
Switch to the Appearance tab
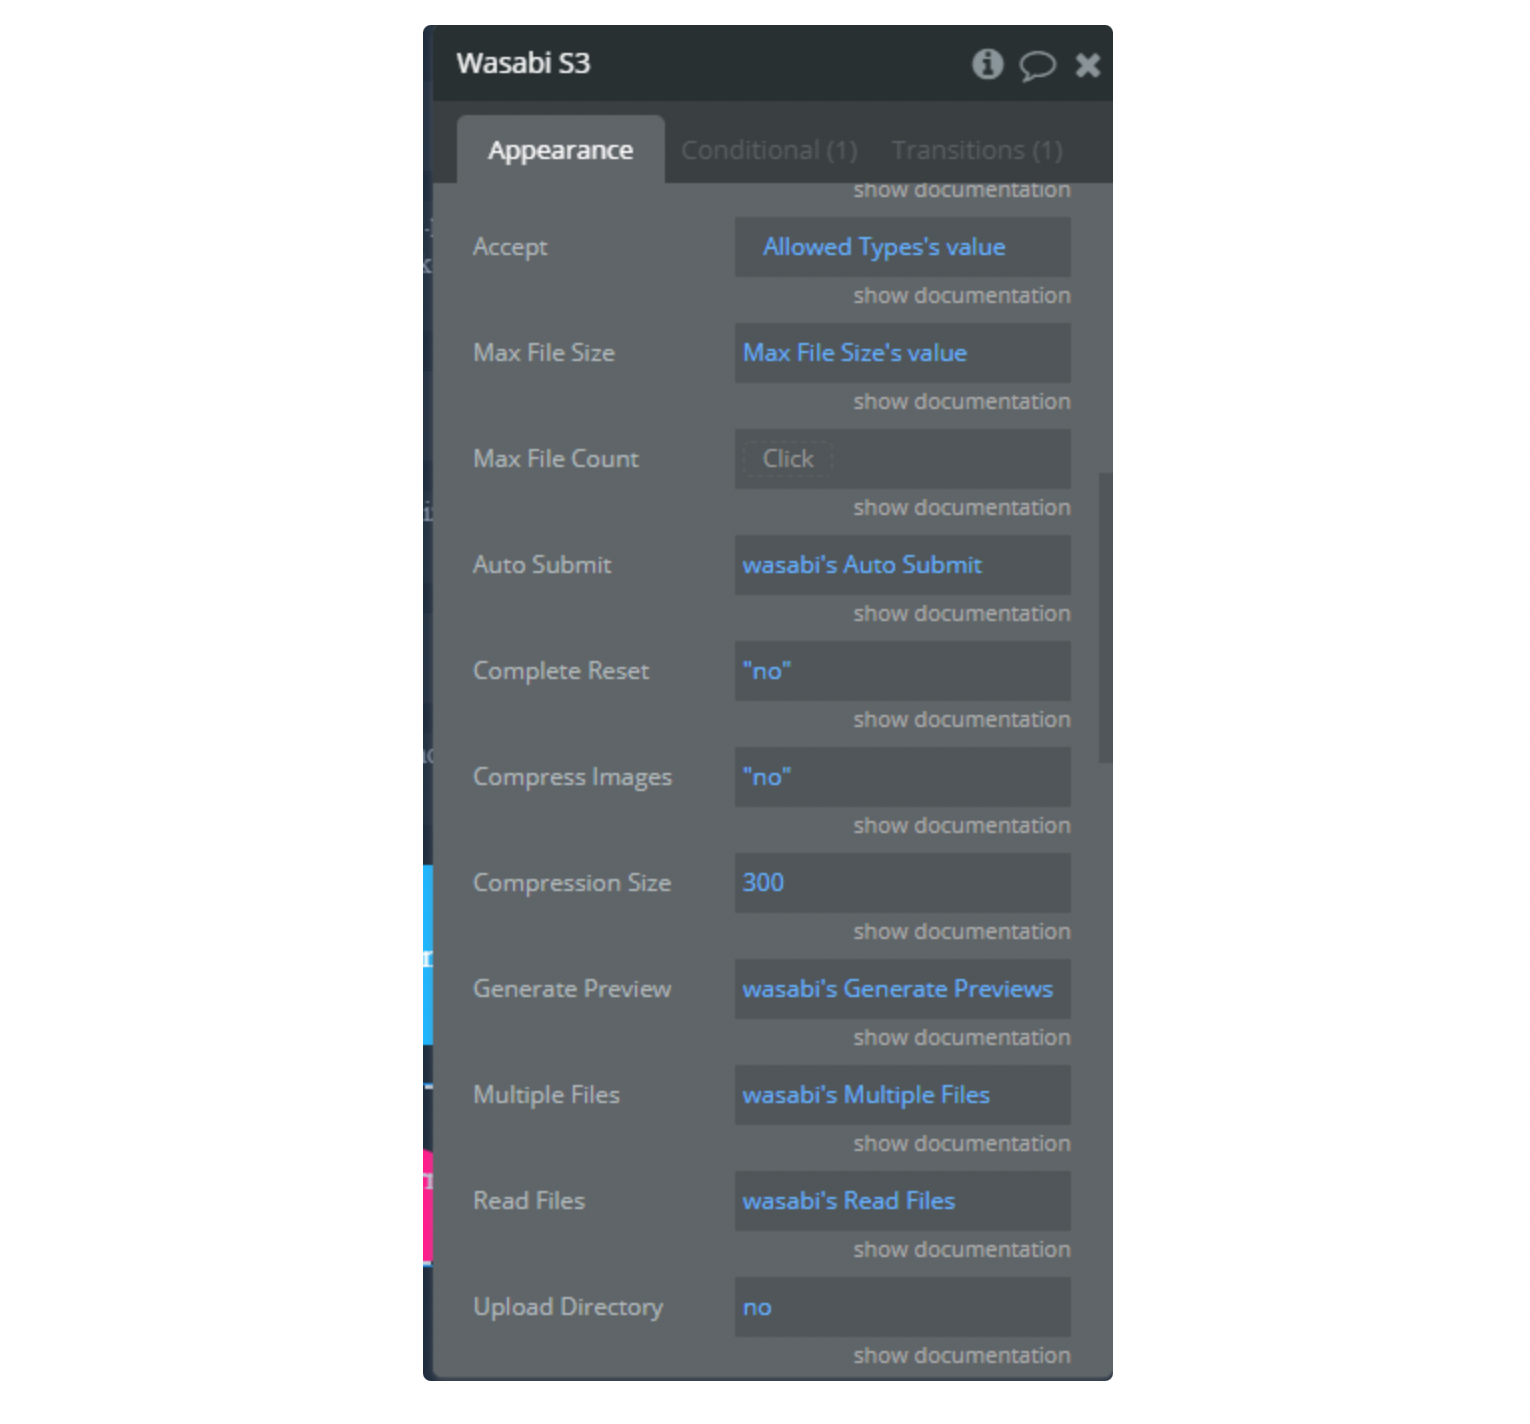560,150
